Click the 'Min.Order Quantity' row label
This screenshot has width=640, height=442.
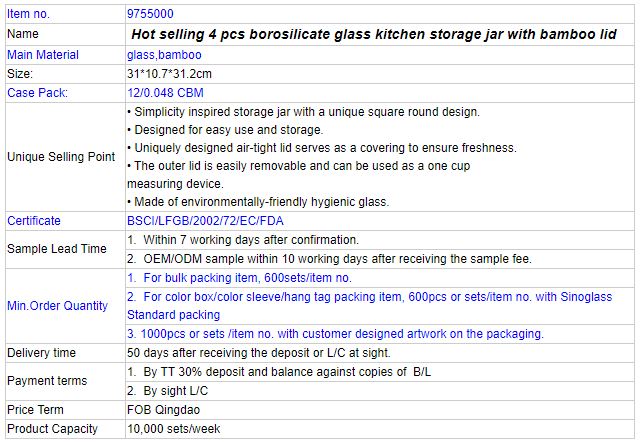[58, 306]
